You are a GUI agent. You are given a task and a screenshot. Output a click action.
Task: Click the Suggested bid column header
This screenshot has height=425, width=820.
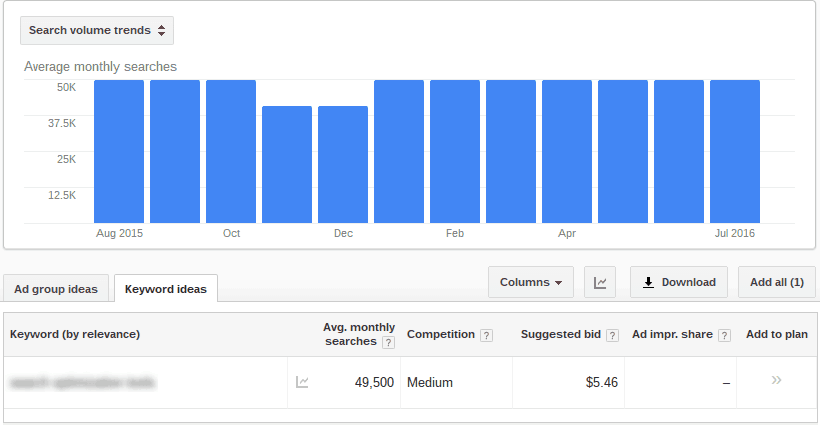point(562,334)
